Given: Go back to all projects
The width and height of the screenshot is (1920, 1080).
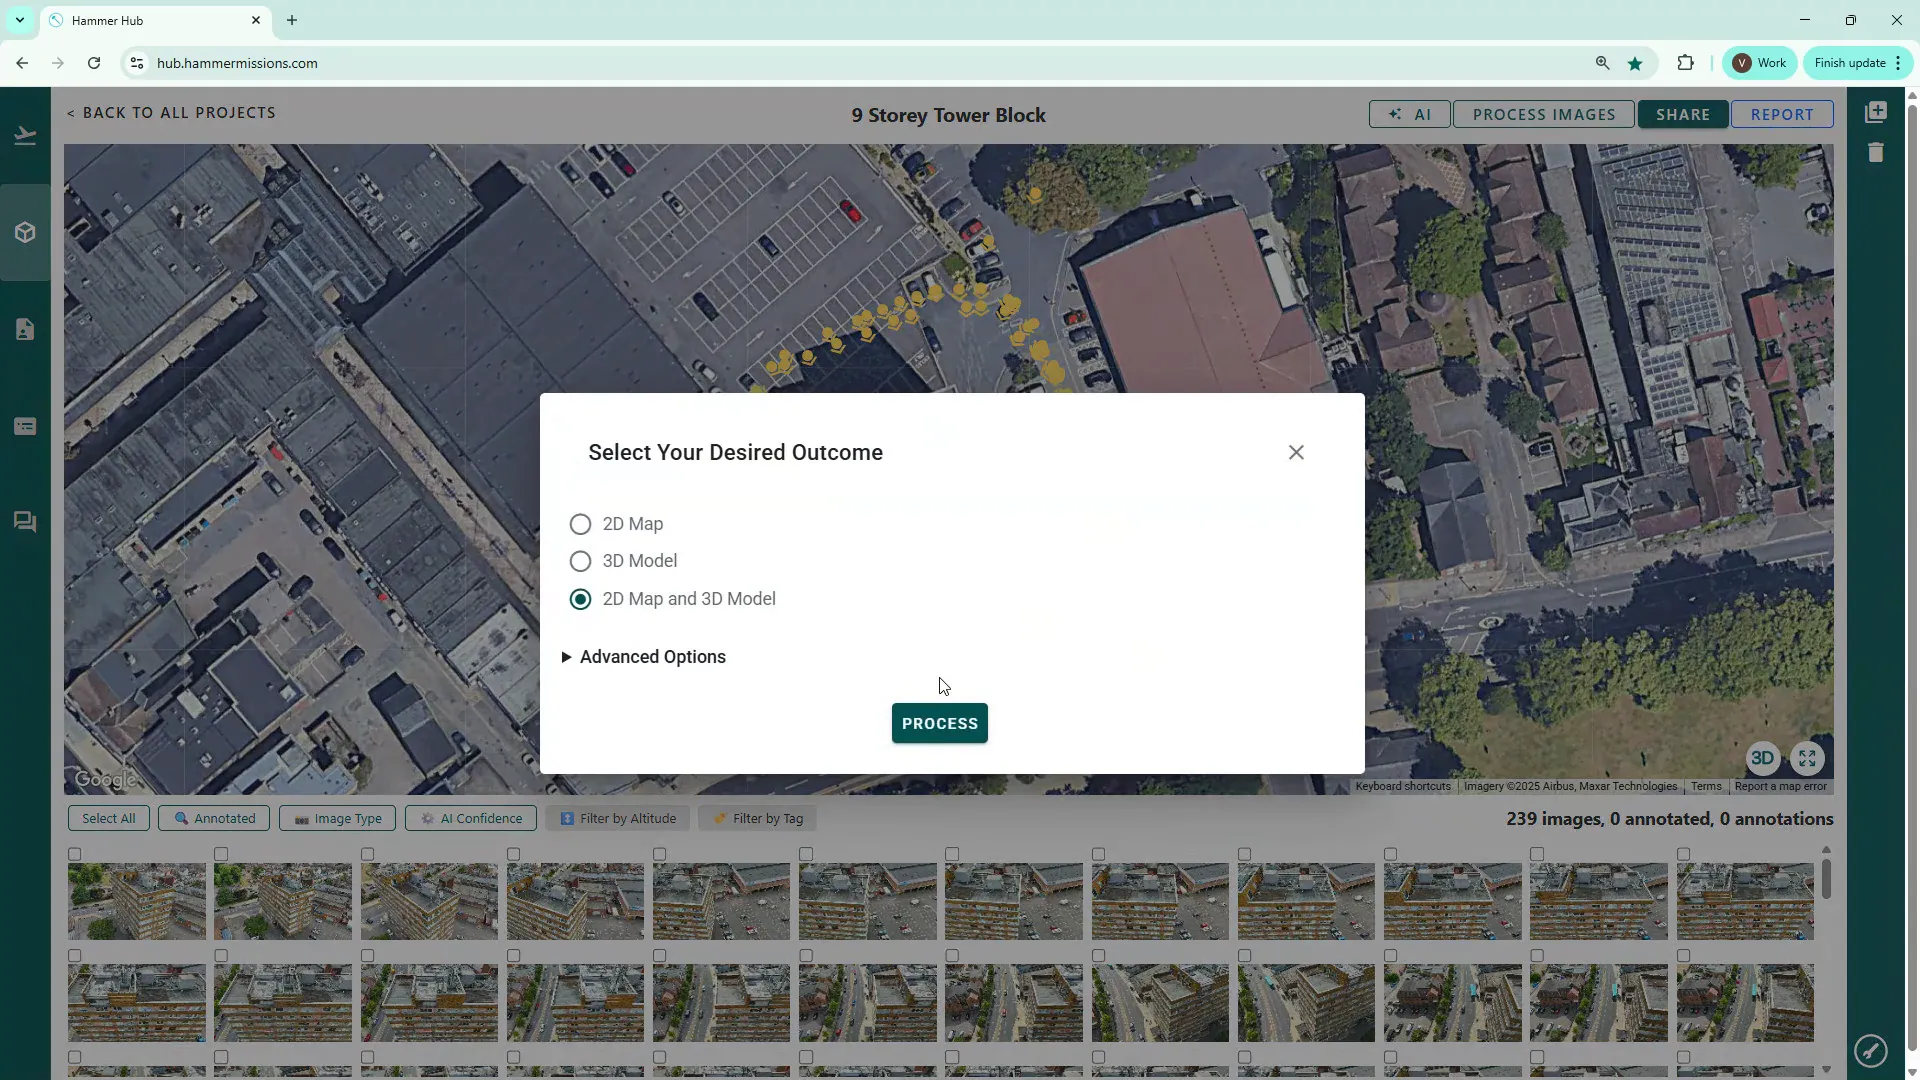Looking at the screenshot, I should click(171, 113).
